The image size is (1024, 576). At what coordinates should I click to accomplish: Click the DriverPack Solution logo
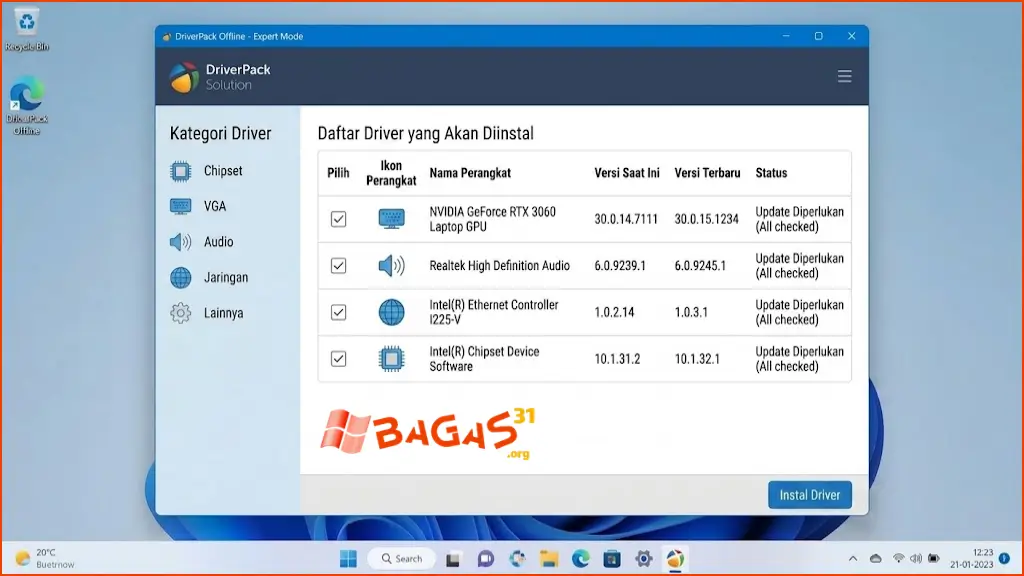(219, 77)
